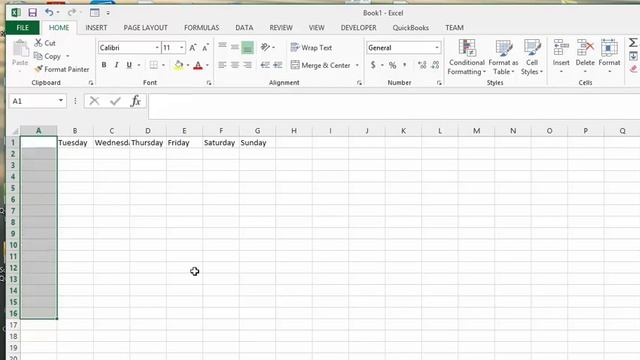This screenshot has width=640, height=360.
Task: Click the Paste clipboard icon
Action: (x=20, y=49)
